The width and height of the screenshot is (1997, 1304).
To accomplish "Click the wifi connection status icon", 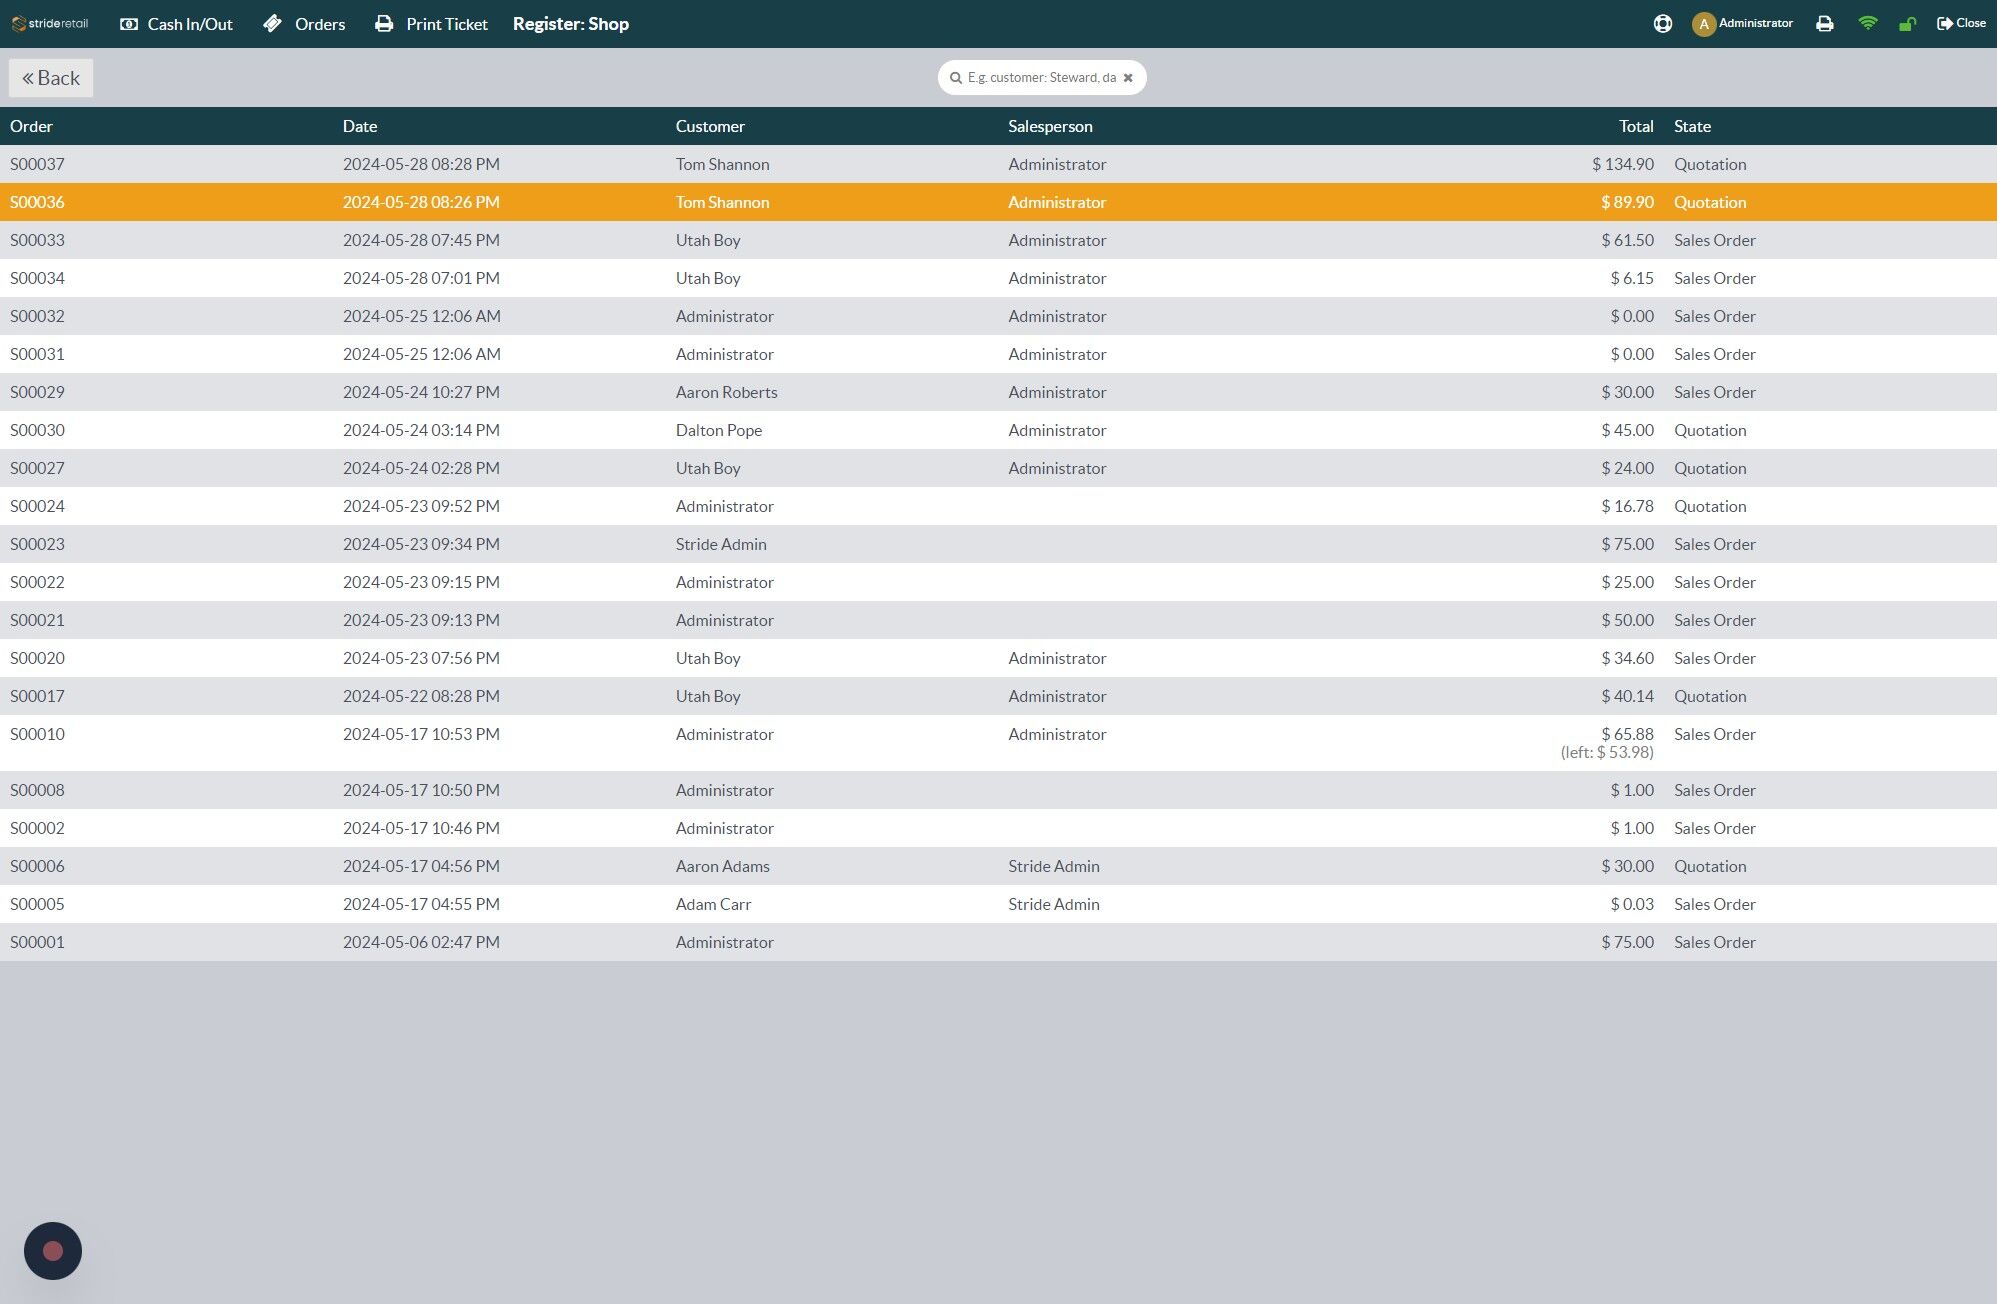I will coord(1867,24).
